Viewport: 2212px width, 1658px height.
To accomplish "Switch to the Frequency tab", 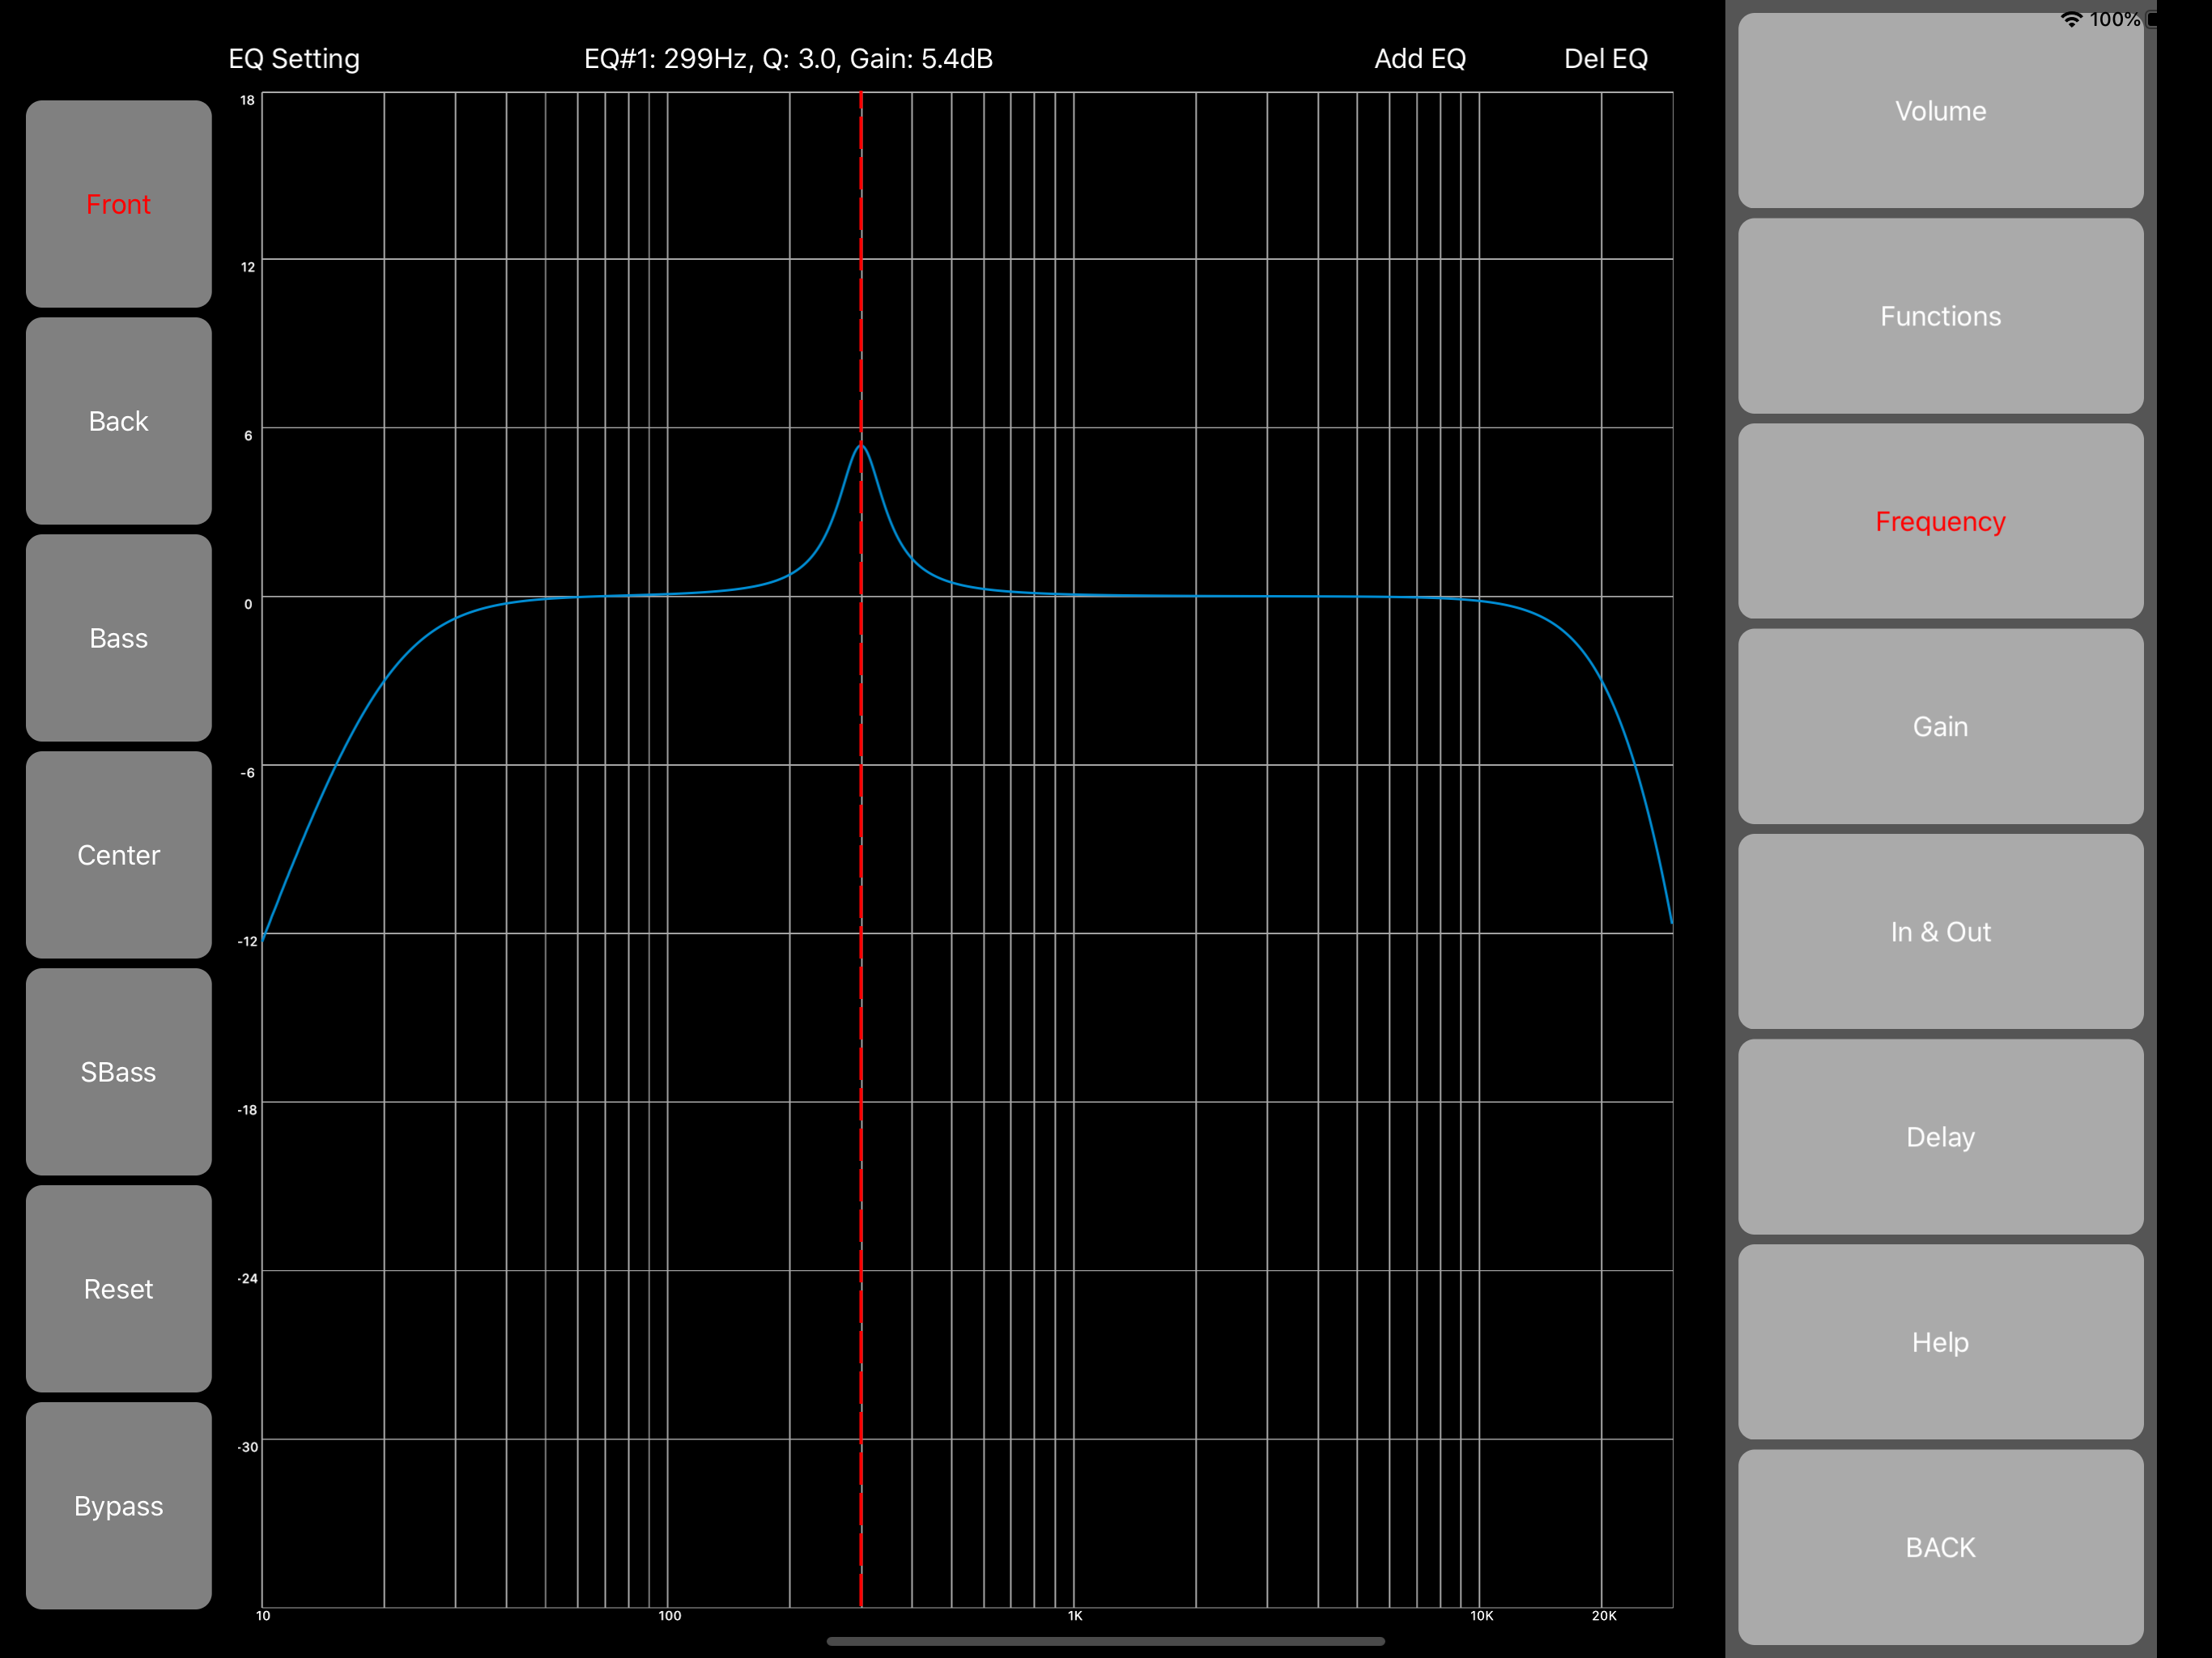I will (x=1940, y=521).
